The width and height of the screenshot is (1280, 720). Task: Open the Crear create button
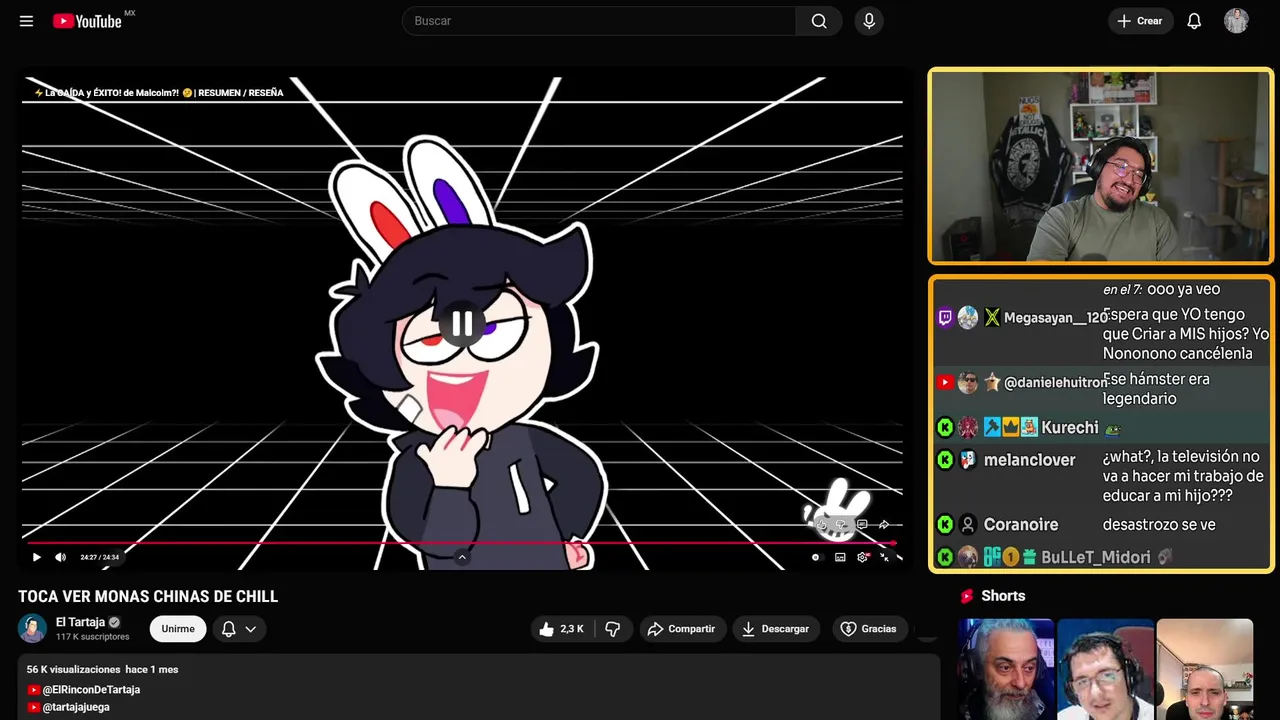pyautogui.click(x=1140, y=21)
